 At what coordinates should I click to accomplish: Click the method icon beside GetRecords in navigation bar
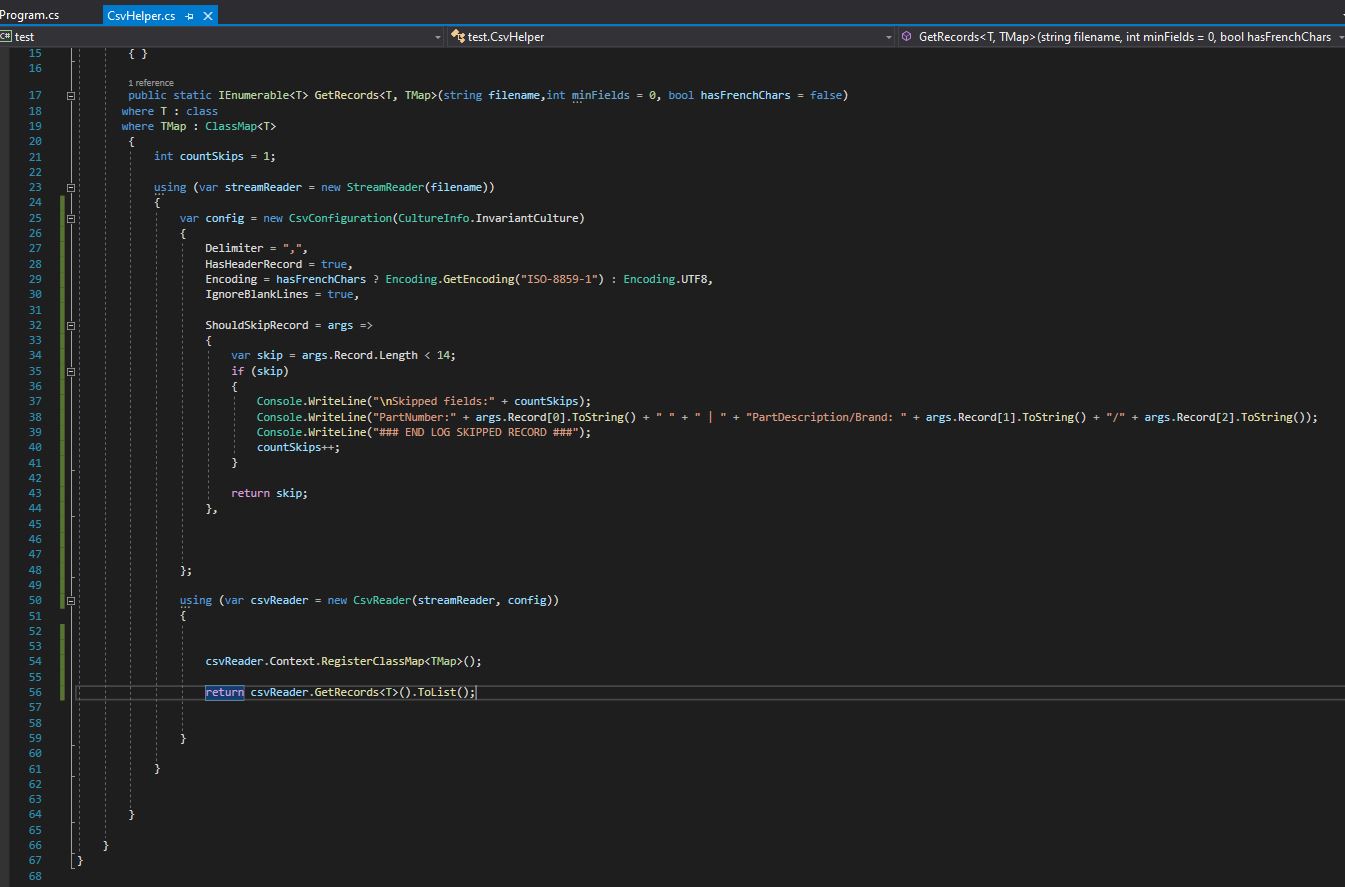[906, 36]
